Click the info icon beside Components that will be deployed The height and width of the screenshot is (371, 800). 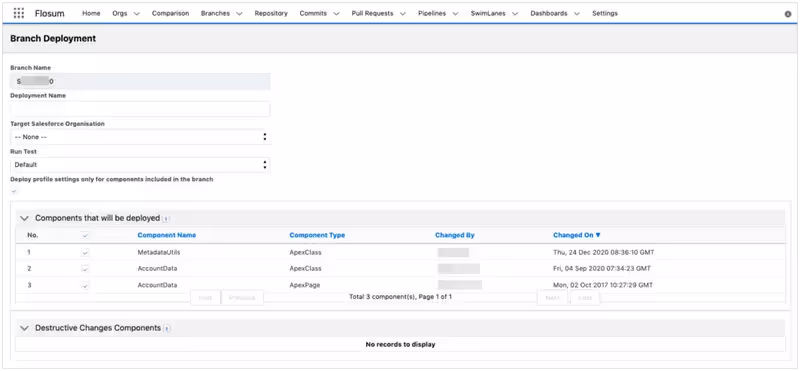[x=166, y=218]
